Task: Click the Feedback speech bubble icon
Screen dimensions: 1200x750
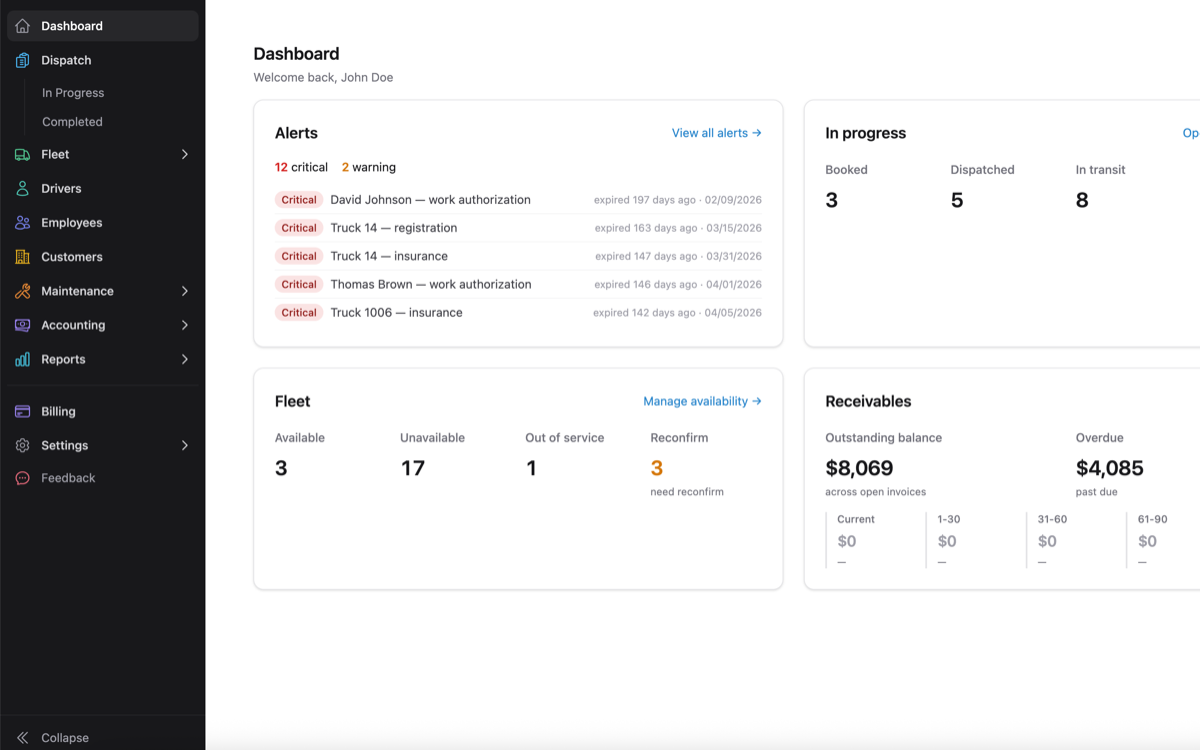Action: (22, 478)
